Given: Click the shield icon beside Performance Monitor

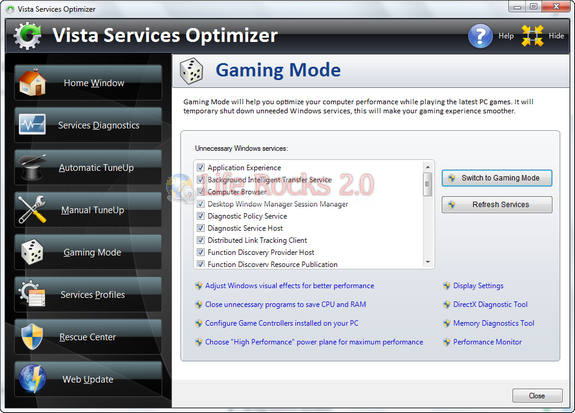Looking at the screenshot, I should (447, 342).
